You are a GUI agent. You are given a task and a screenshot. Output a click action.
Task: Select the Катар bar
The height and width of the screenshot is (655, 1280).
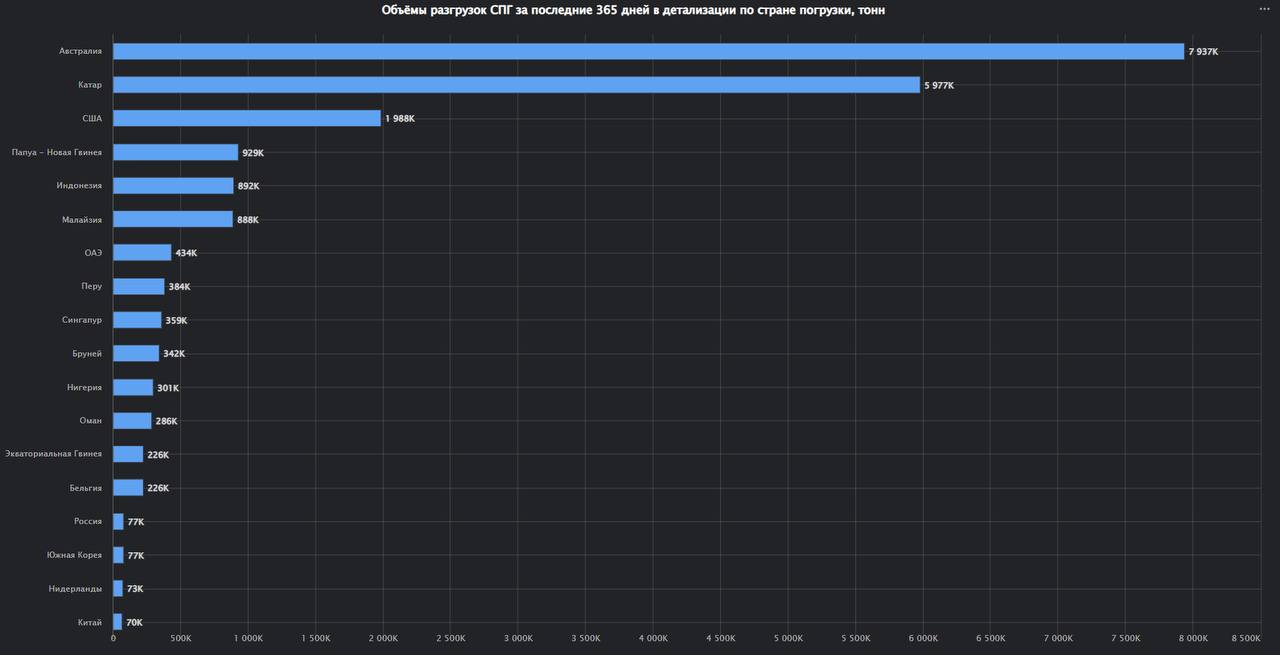[x=516, y=85]
